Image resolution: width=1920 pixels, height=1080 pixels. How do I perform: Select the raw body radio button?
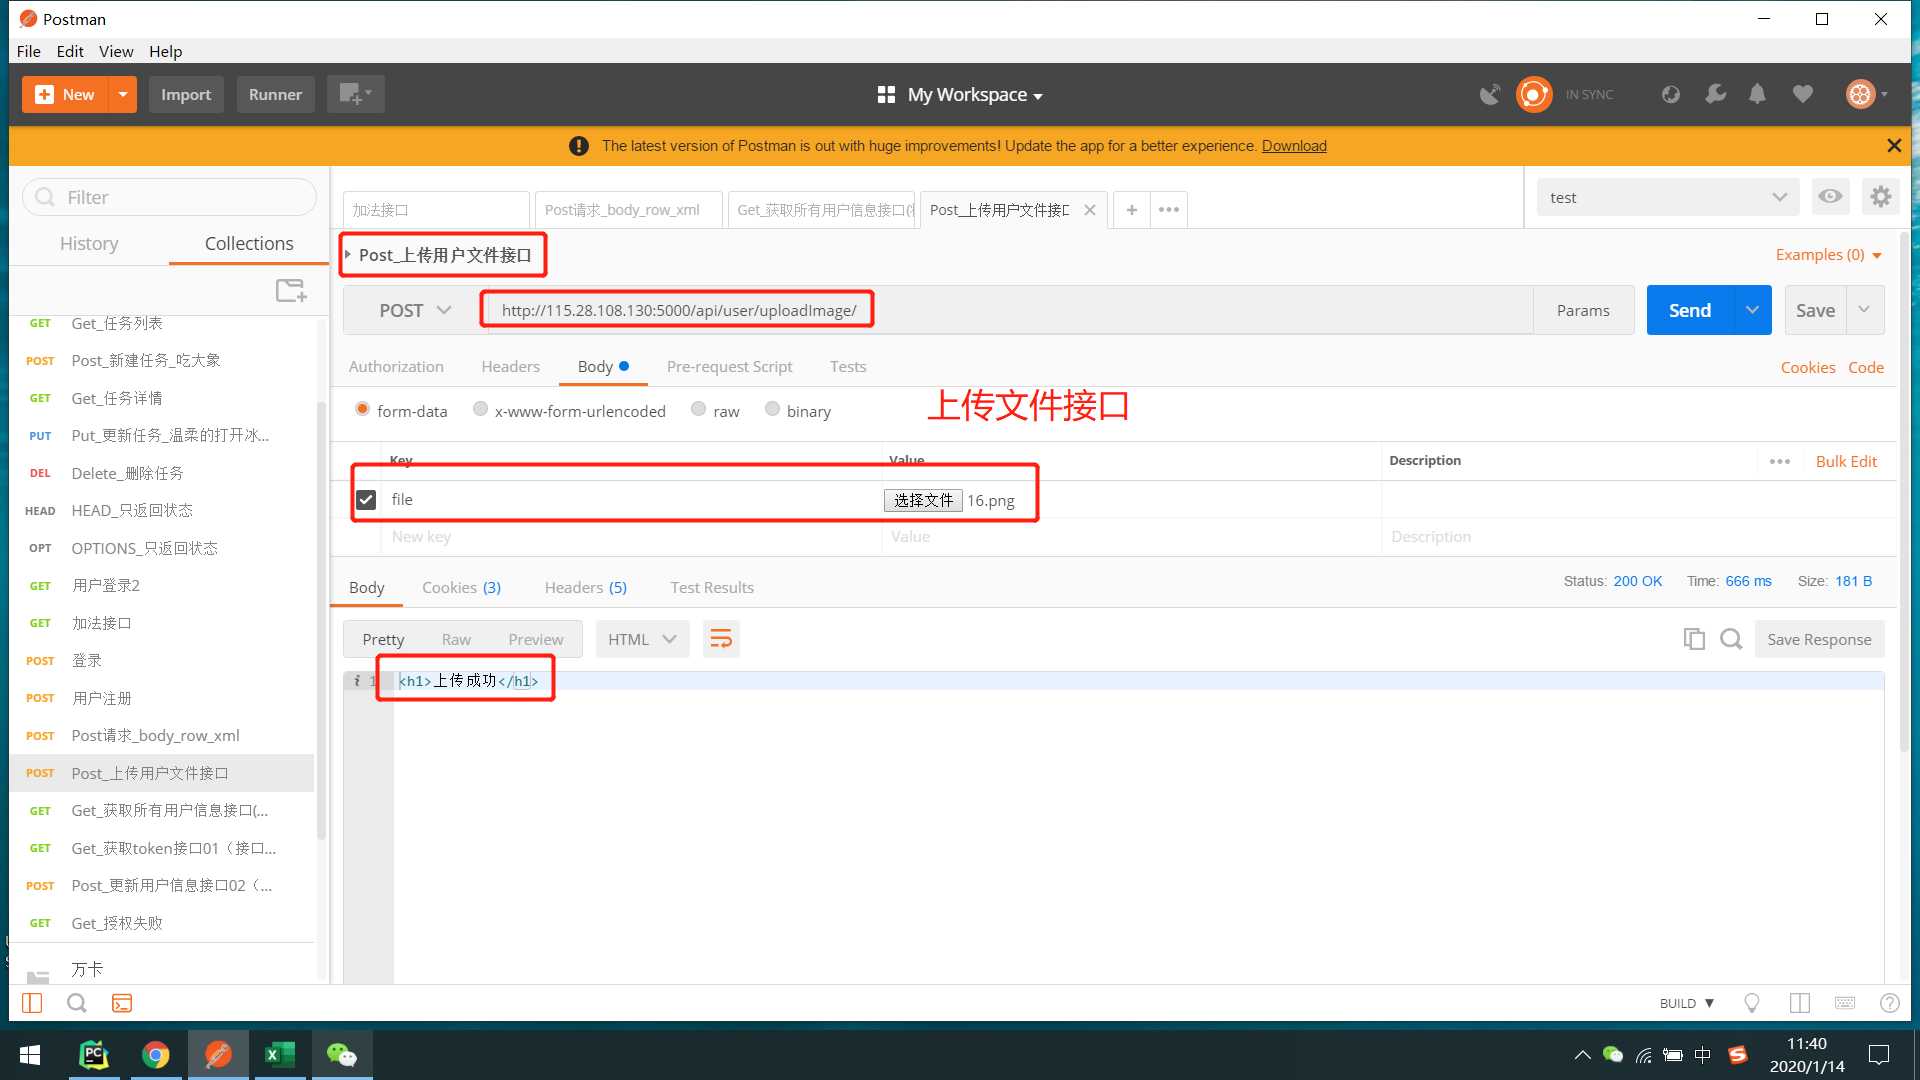(698, 409)
